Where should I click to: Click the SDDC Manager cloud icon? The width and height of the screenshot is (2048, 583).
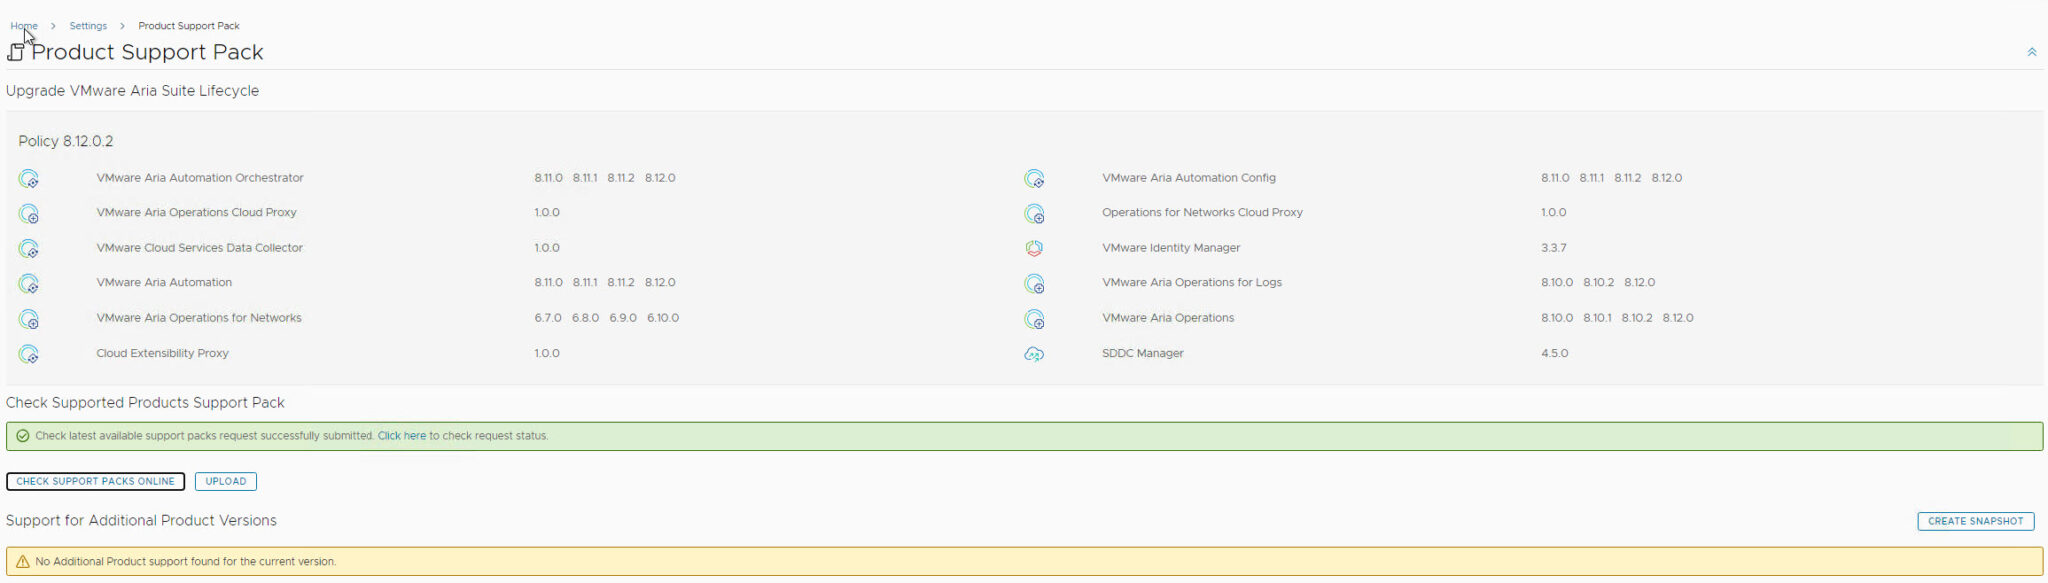(x=1034, y=354)
